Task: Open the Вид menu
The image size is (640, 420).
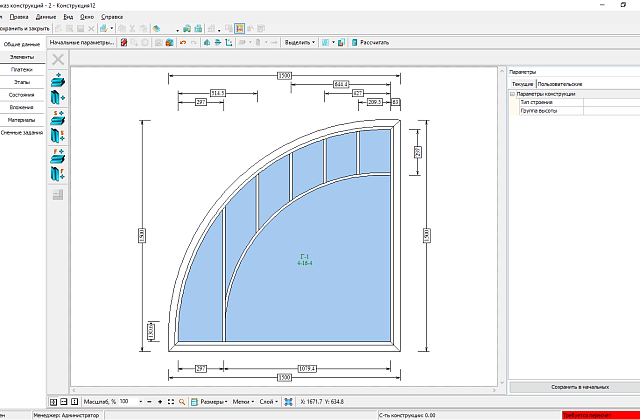Action: tap(68, 17)
